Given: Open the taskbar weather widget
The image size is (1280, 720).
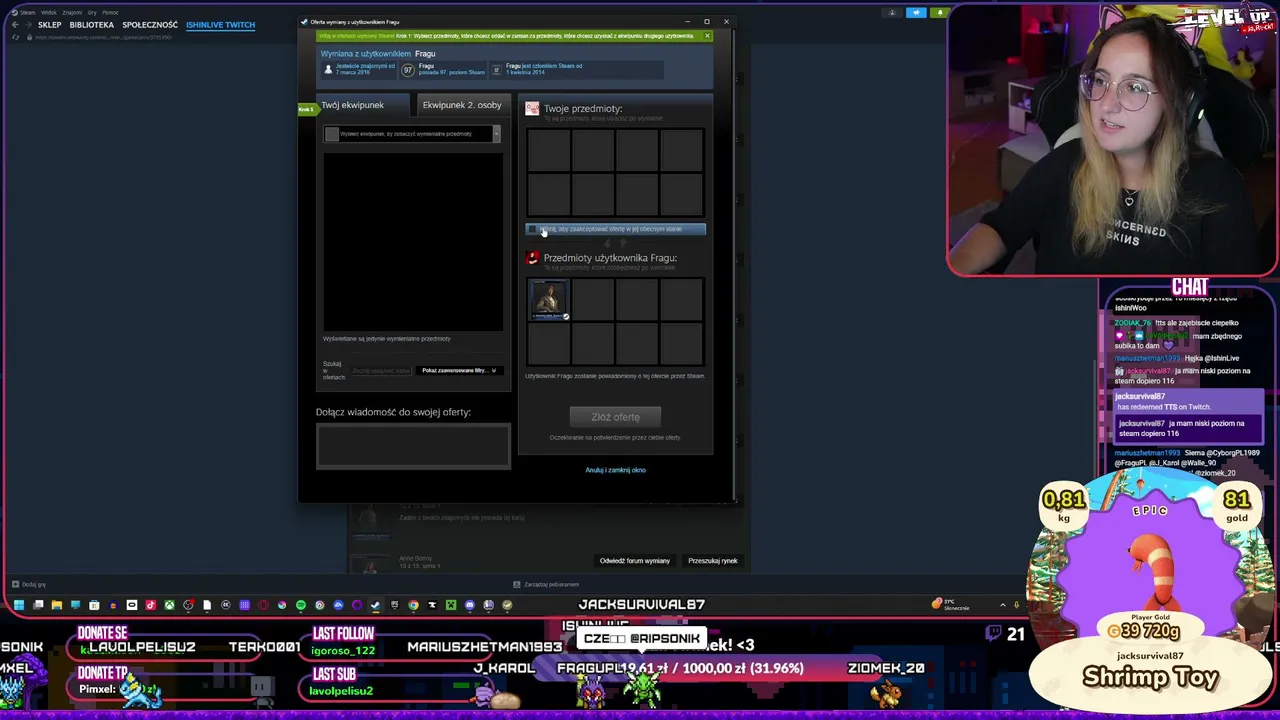Looking at the screenshot, I should coord(951,605).
